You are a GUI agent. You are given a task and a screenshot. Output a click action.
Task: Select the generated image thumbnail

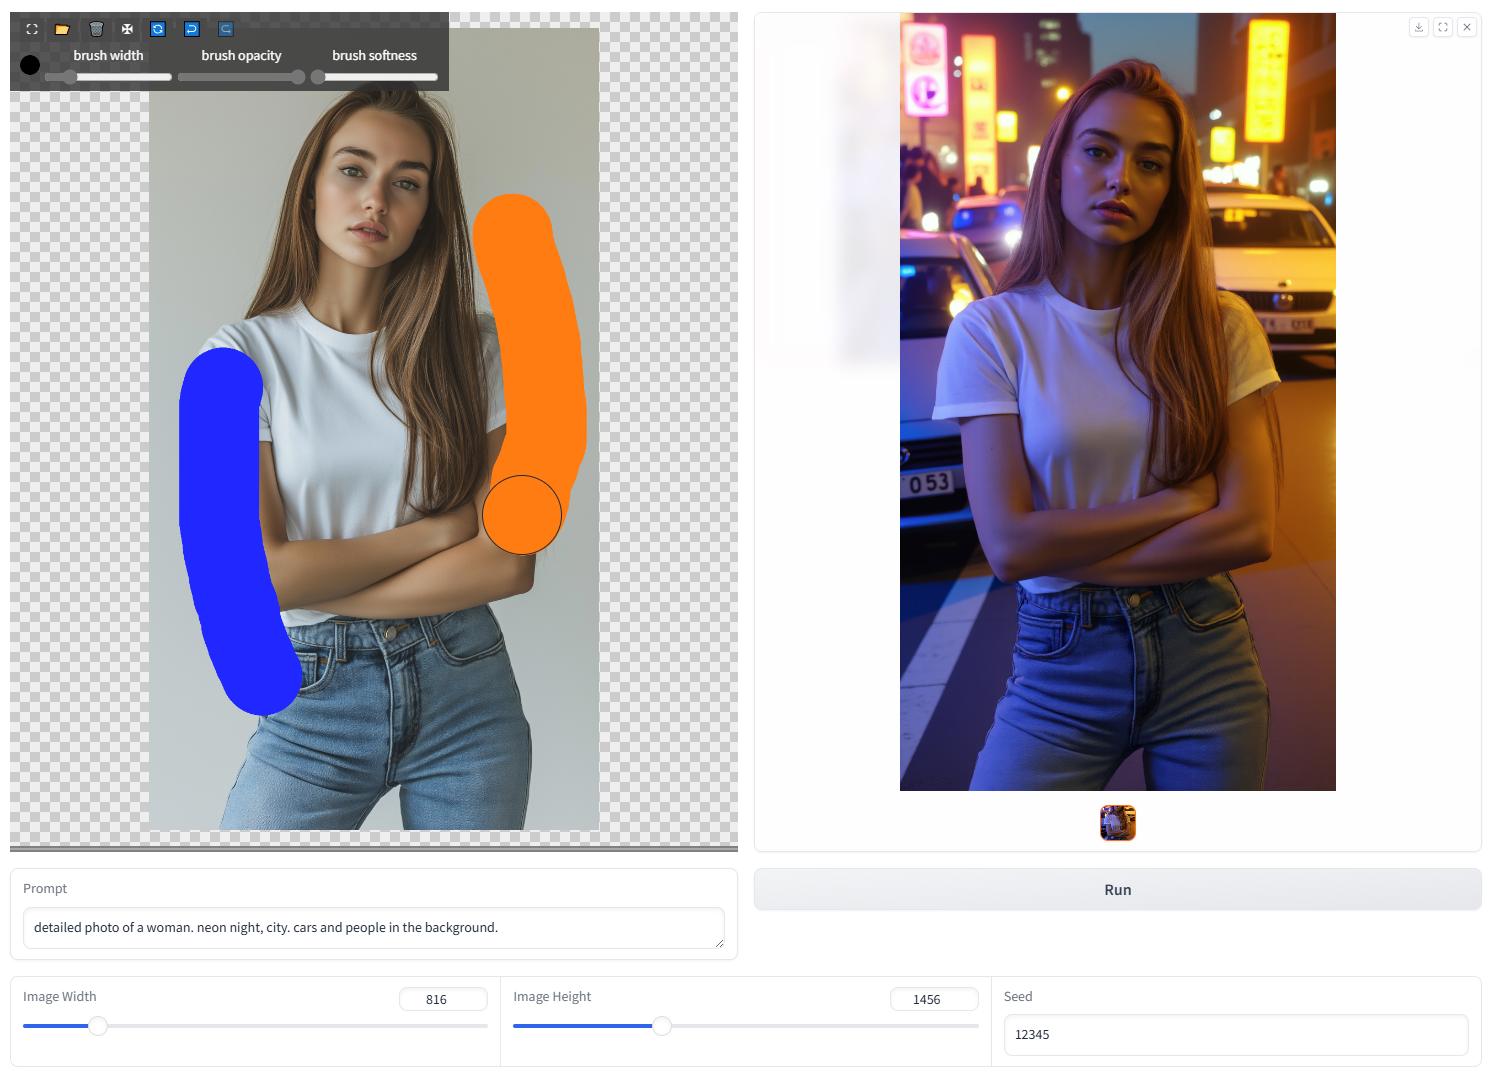[x=1117, y=822]
